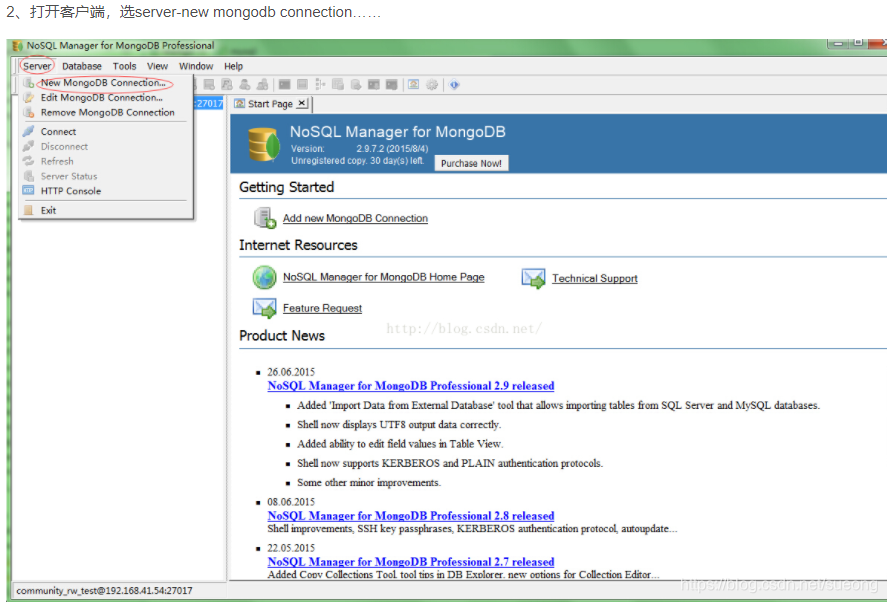Select the highlighted :27017 connection in tree
Screen dimensions: 887x603
(x=209, y=104)
